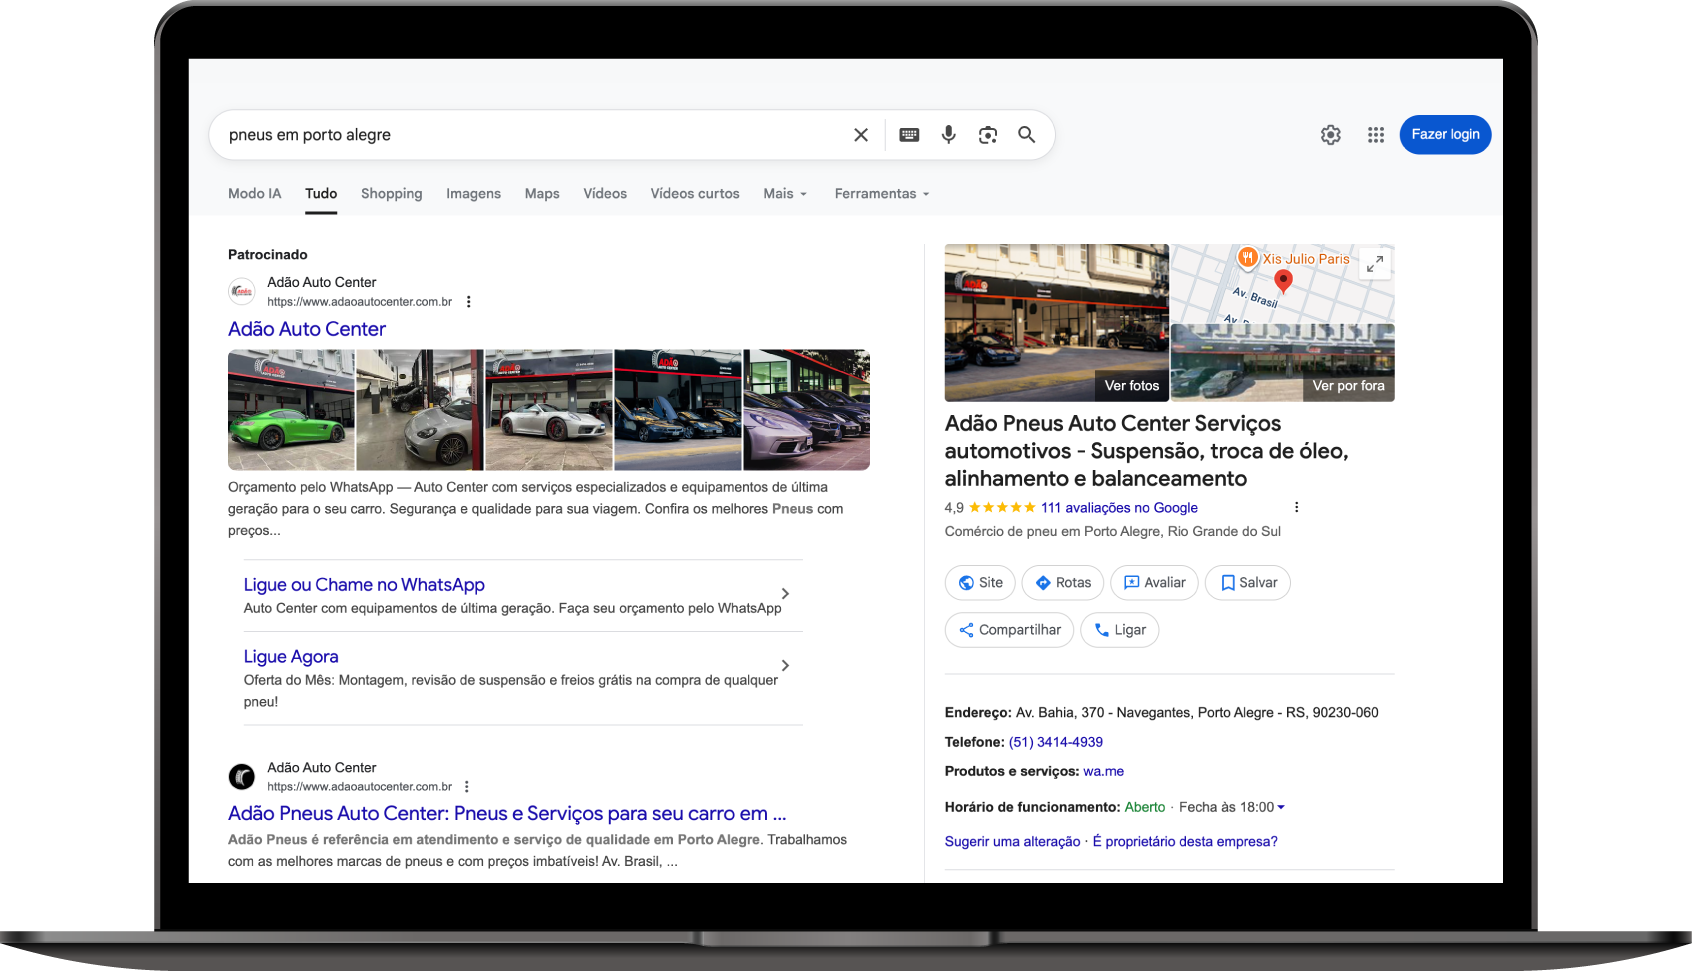Viewport: 1692px width, 971px height.
Task: Open the Ver por fora street view image
Action: point(1282,363)
